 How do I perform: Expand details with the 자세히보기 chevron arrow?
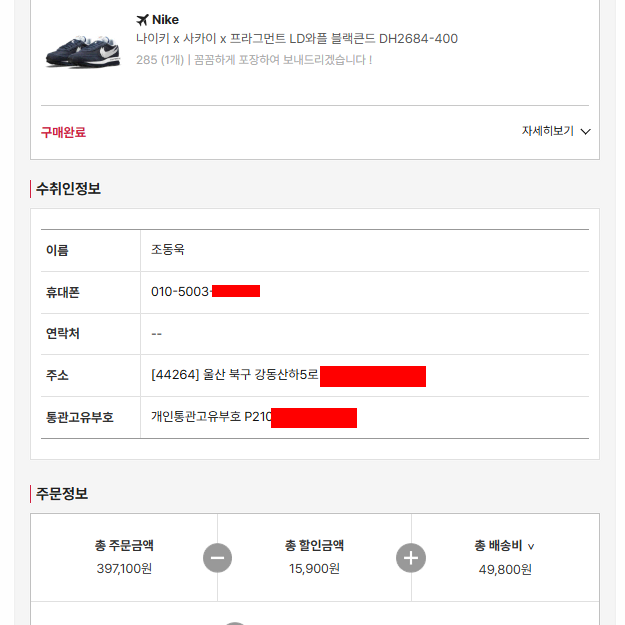click(585, 132)
